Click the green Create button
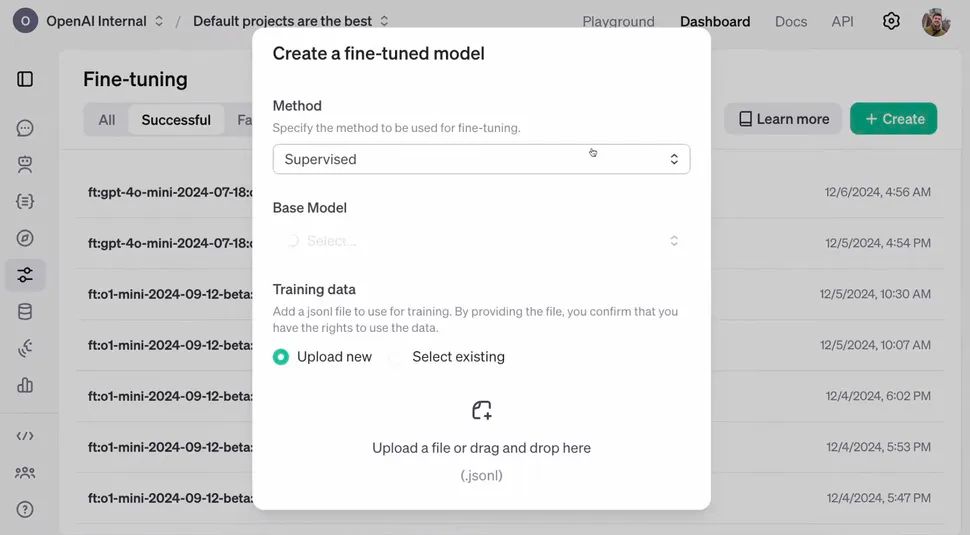Screen dimensions: 970x535 [893, 119]
